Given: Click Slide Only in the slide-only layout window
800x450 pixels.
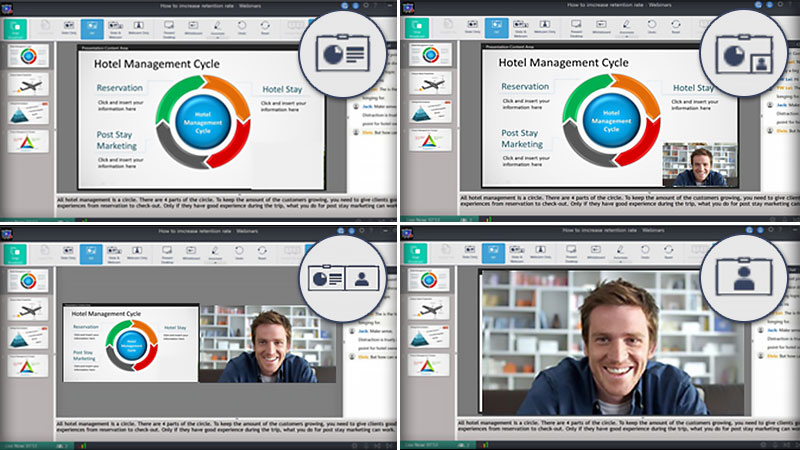Looking at the screenshot, I should tap(69, 28).
